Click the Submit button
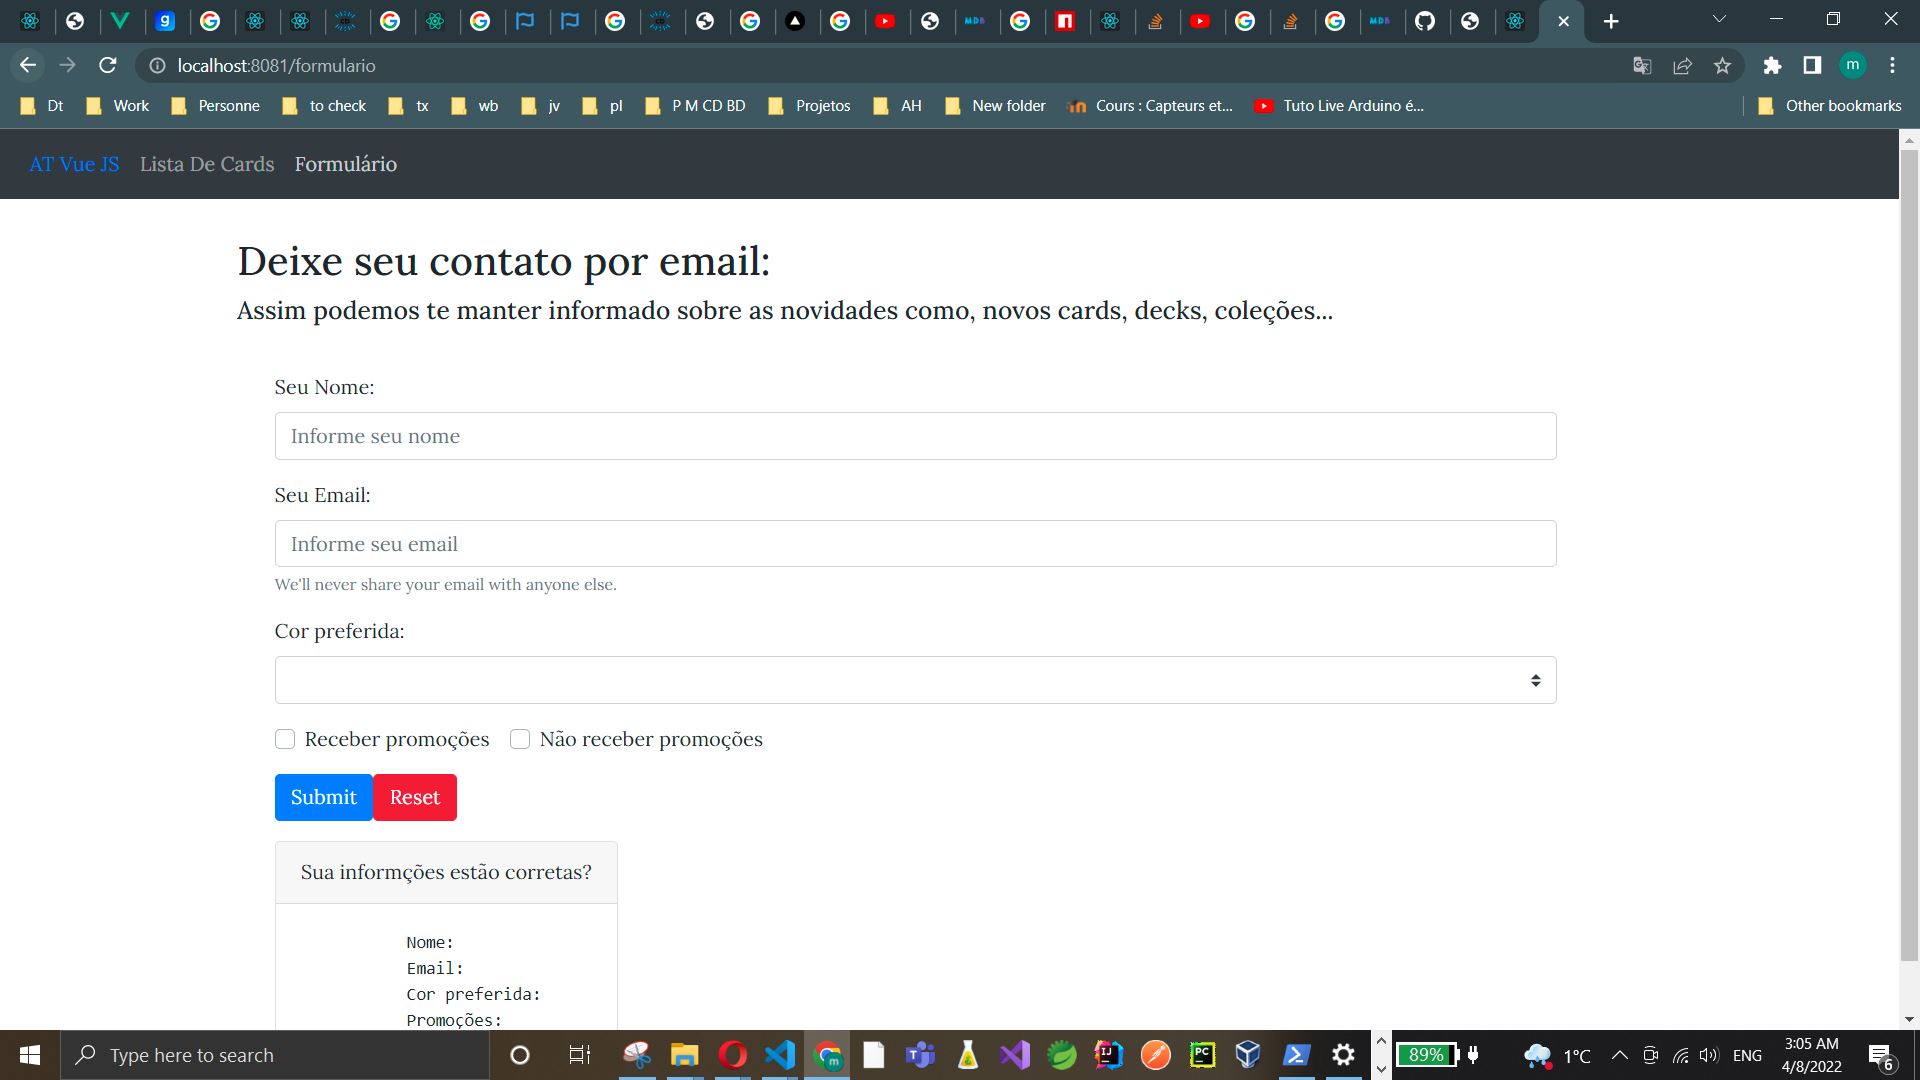This screenshot has width=1920, height=1080. pyautogui.click(x=322, y=797)
